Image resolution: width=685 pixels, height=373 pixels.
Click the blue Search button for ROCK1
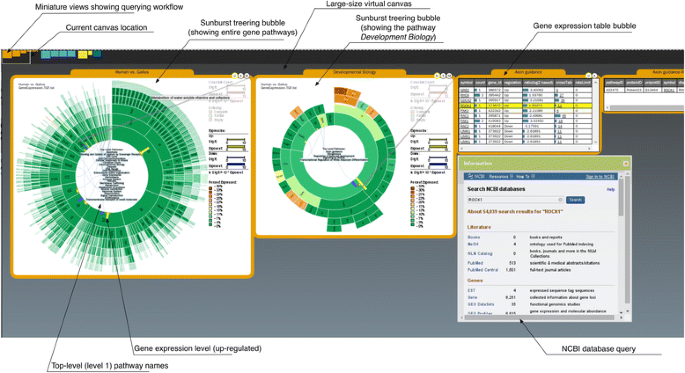(575, 200)
